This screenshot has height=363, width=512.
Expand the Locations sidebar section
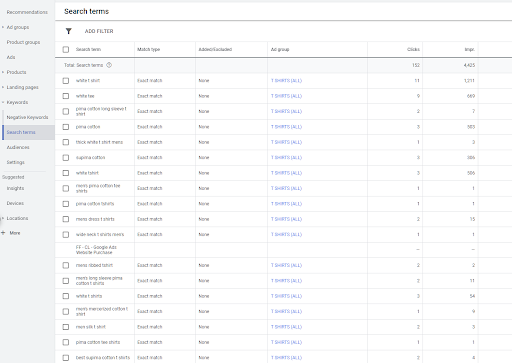pyautogui.click(x=3, y=218)
